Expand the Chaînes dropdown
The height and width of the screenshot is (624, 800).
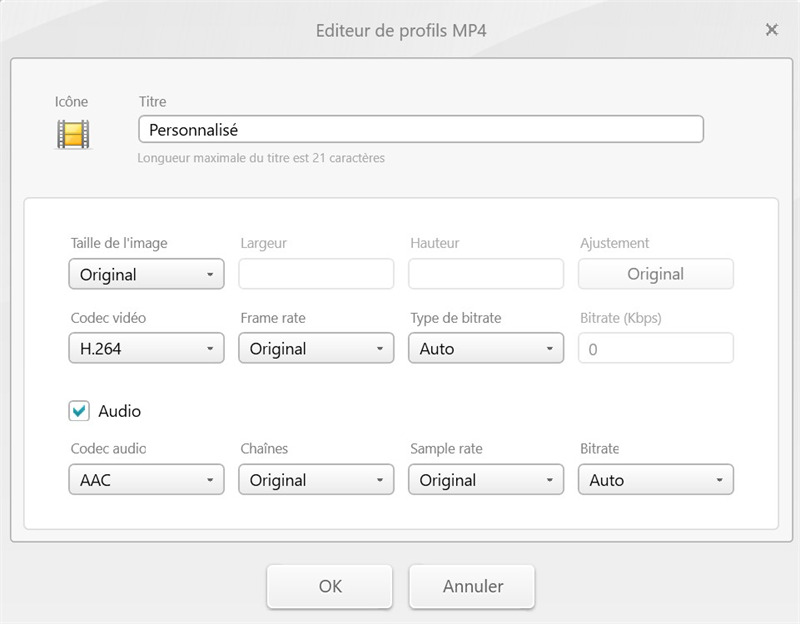click(x=316, y=479)
